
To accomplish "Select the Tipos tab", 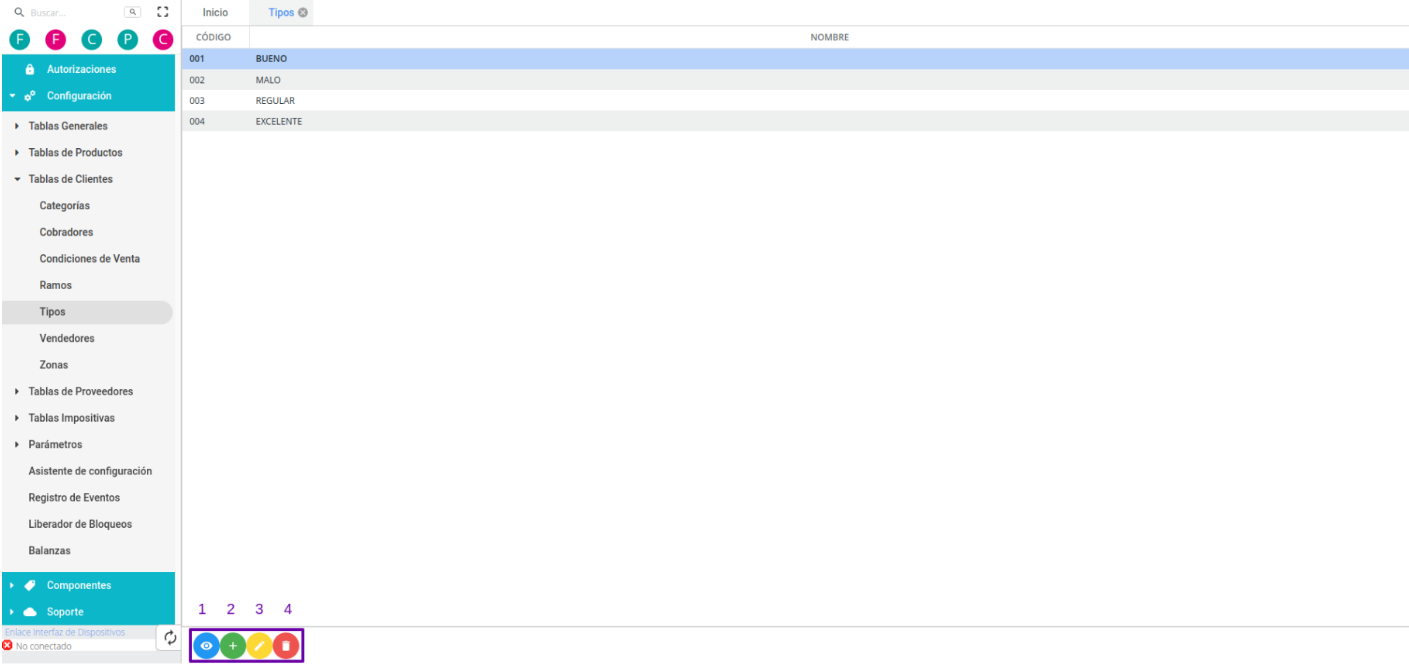I will tap(281, 13).
